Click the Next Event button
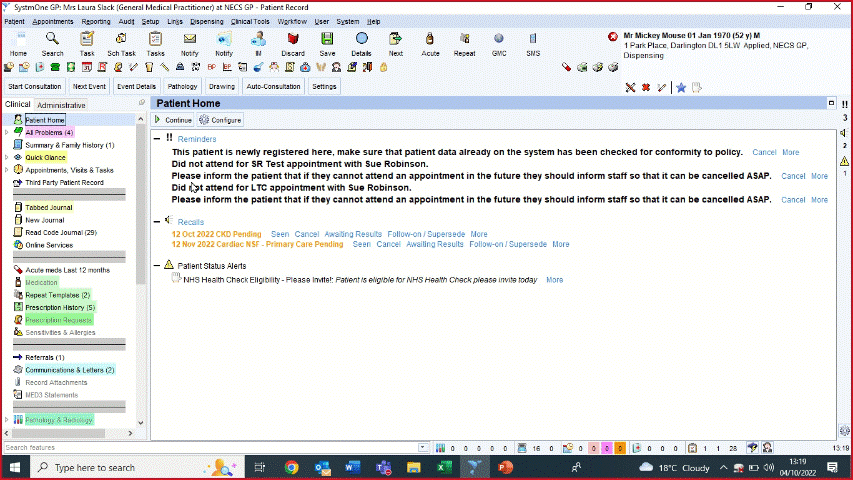The width and height of the screenshot is (853, 480). point(89,87)
